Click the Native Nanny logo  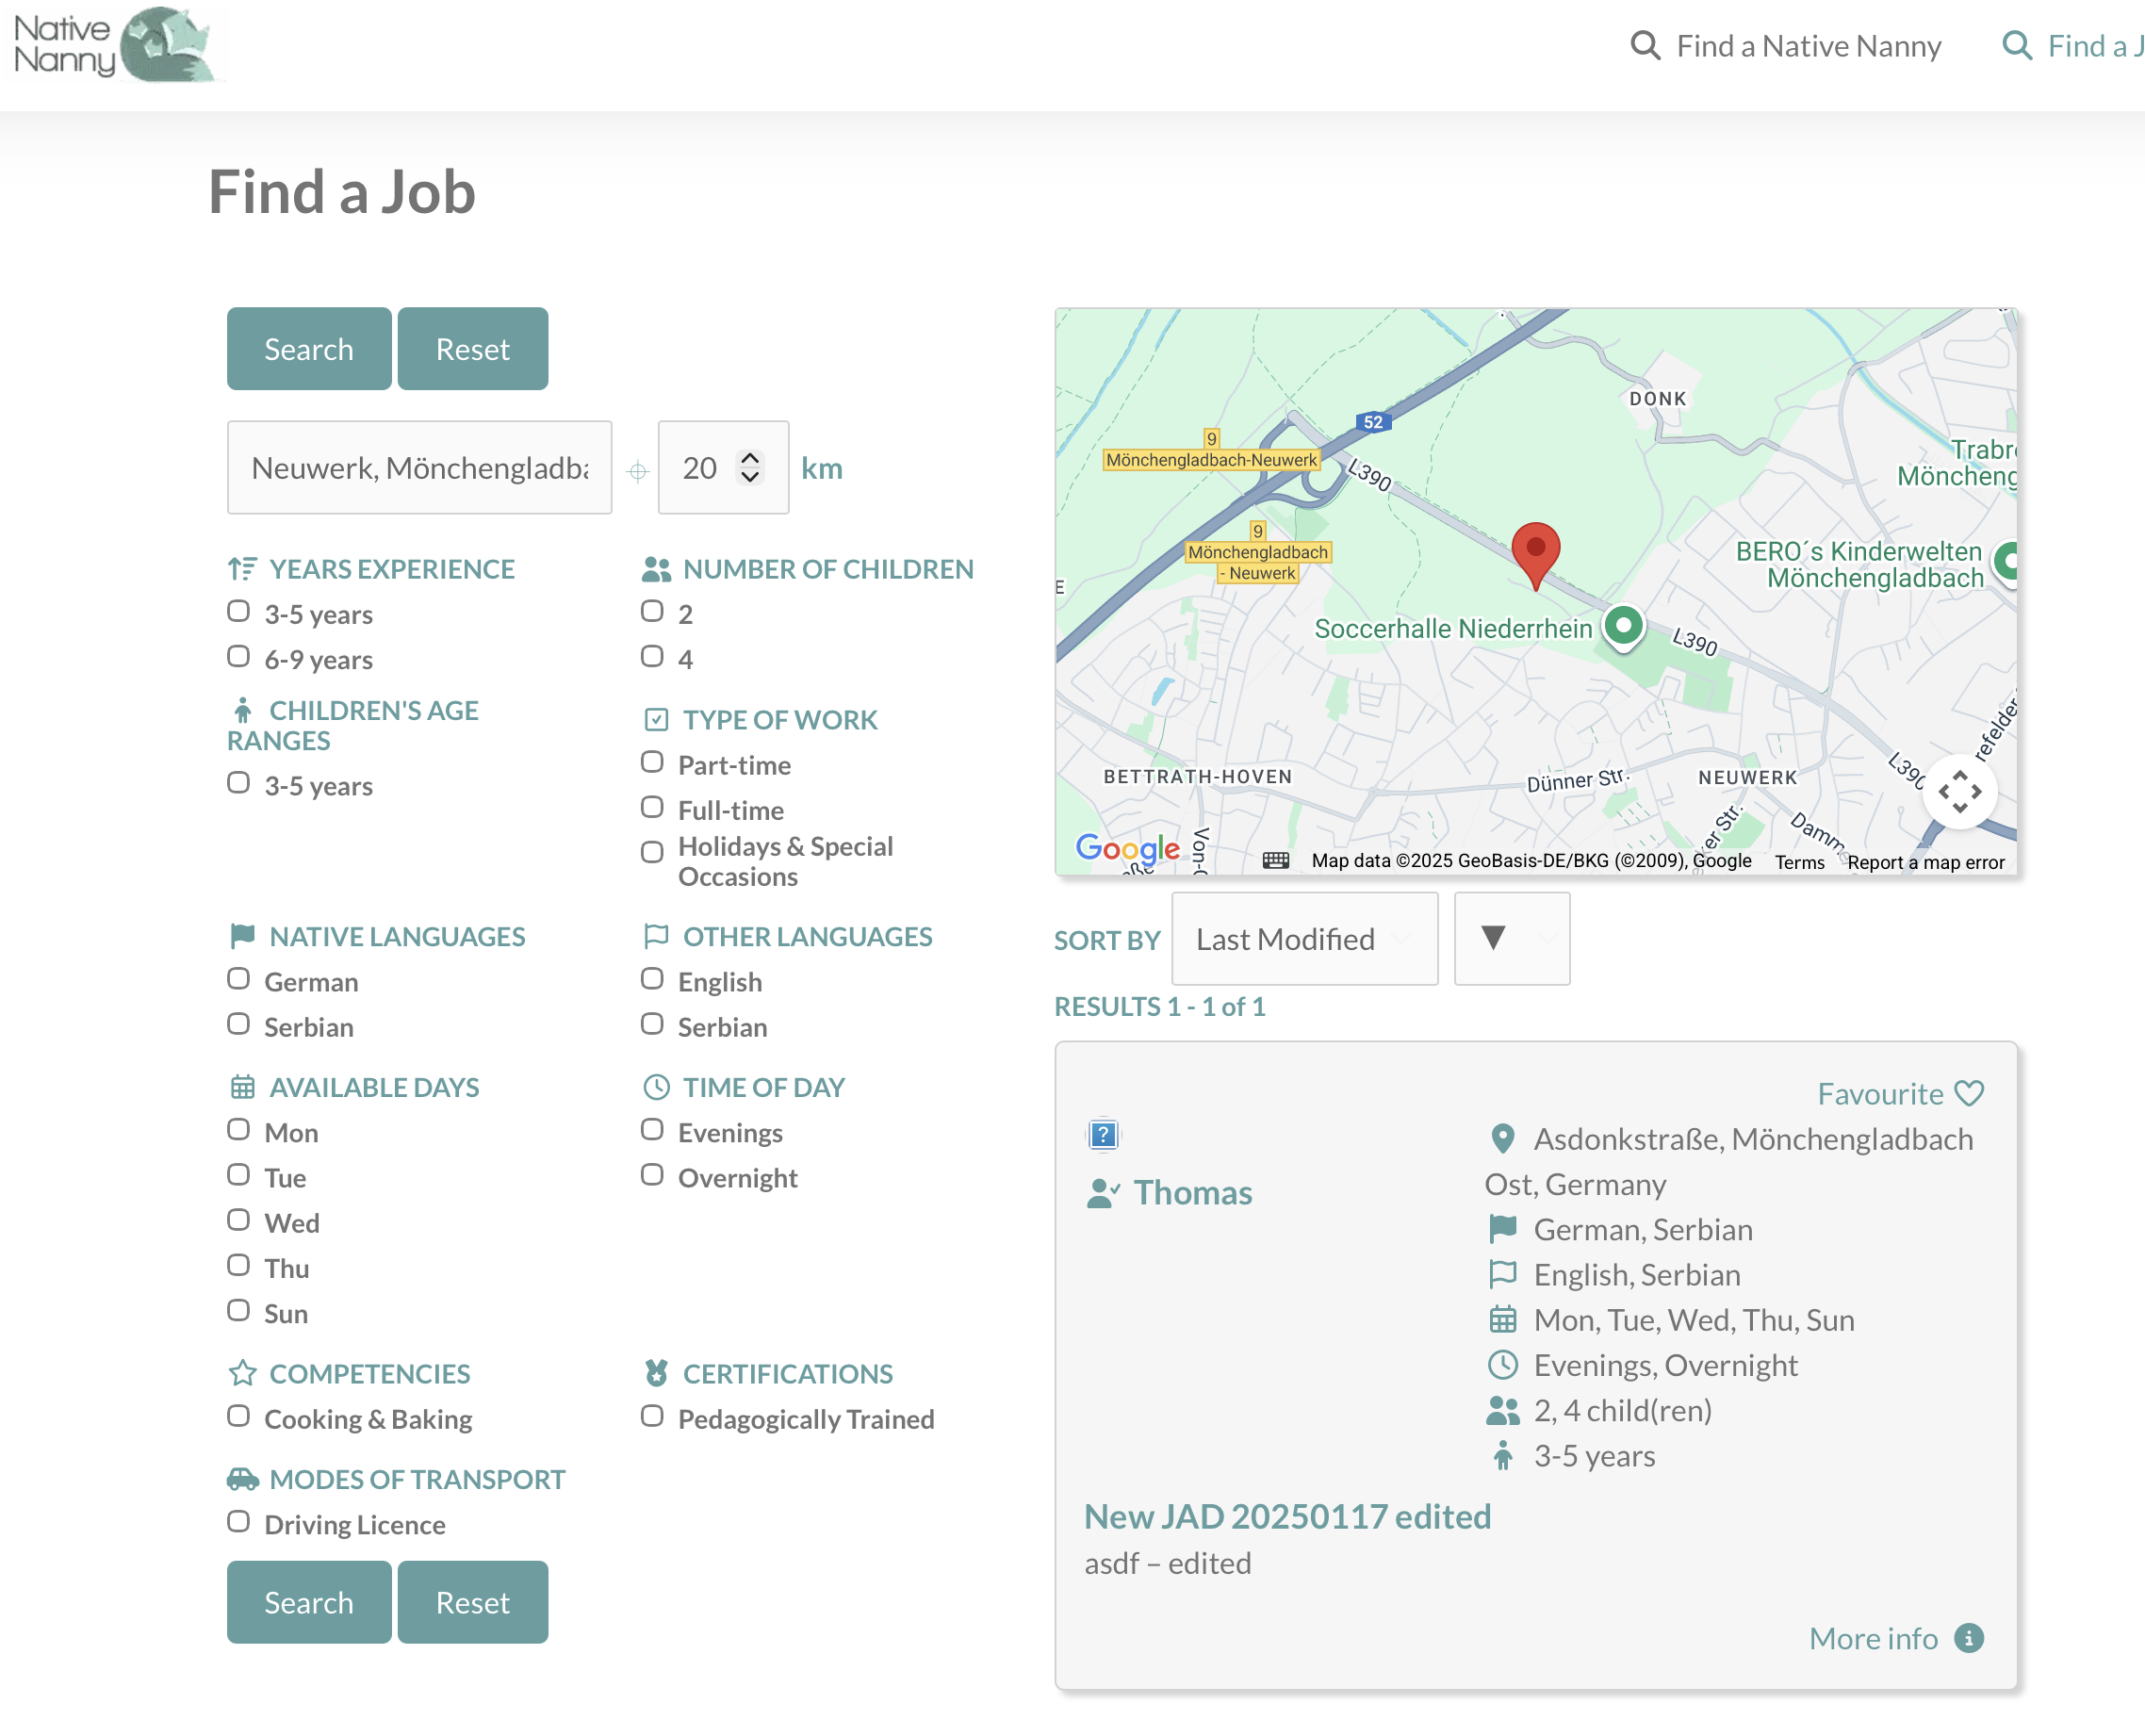(116, 46)
